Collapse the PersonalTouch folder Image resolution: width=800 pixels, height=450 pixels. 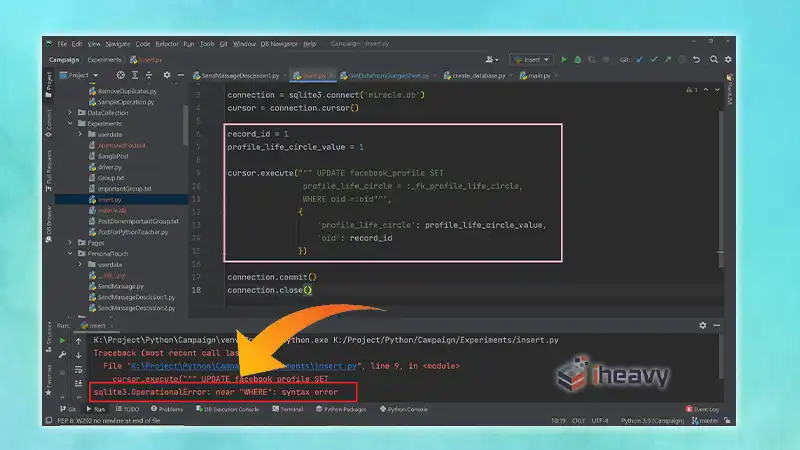click(x=70, y=254)
